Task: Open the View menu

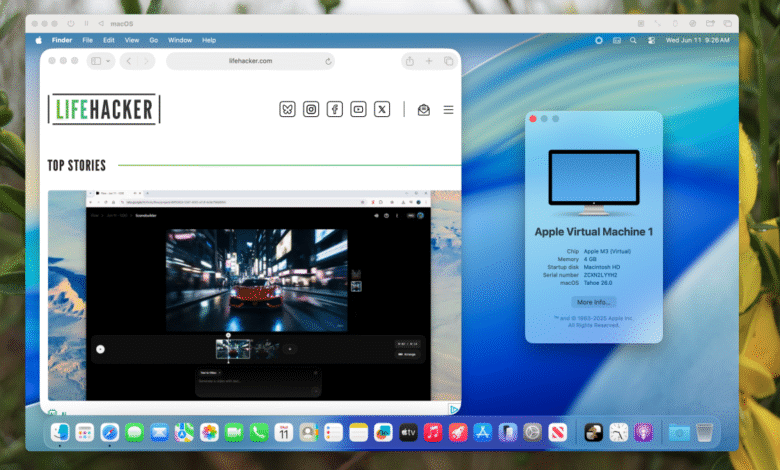Action: point(132,40)
